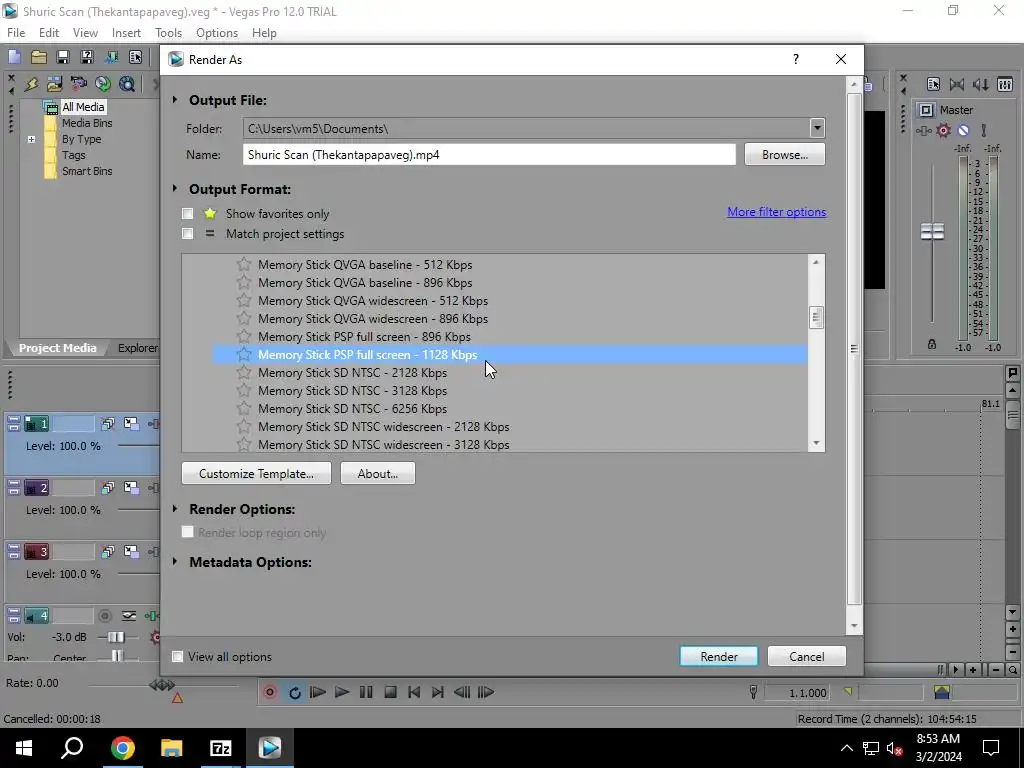Favorite Memory Stick PSP full screen 896 Kbps star
Image resolution: width=1024 pixels, height=768 pixels.
click(244, 336)
